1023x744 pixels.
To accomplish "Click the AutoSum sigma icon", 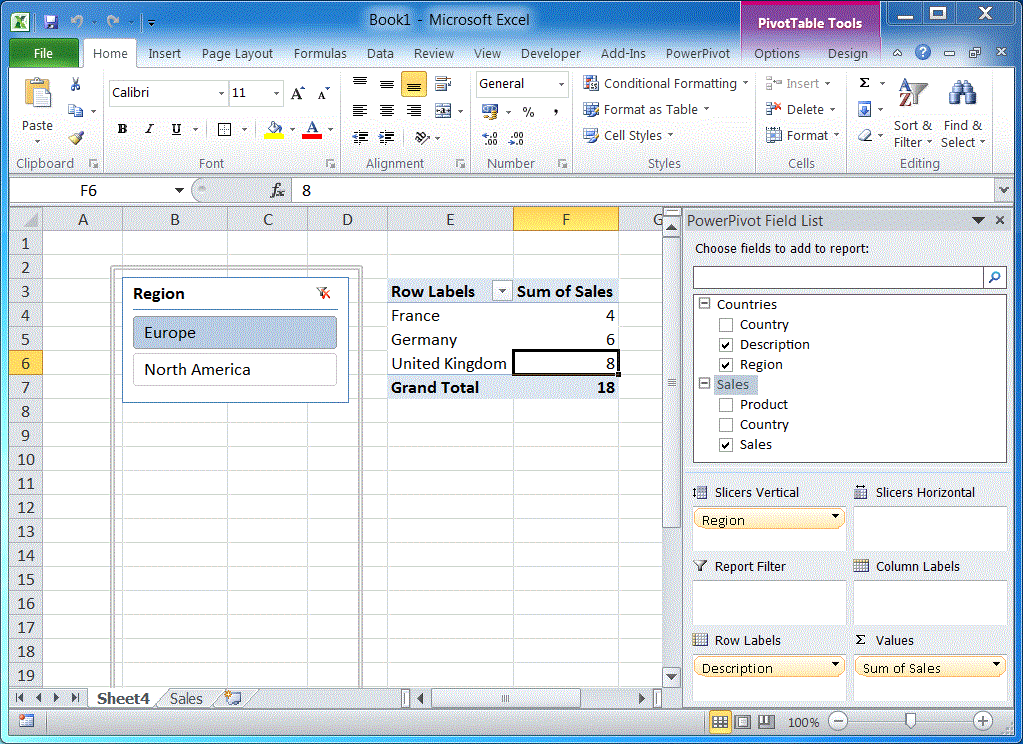I will [x=864, y=83].
